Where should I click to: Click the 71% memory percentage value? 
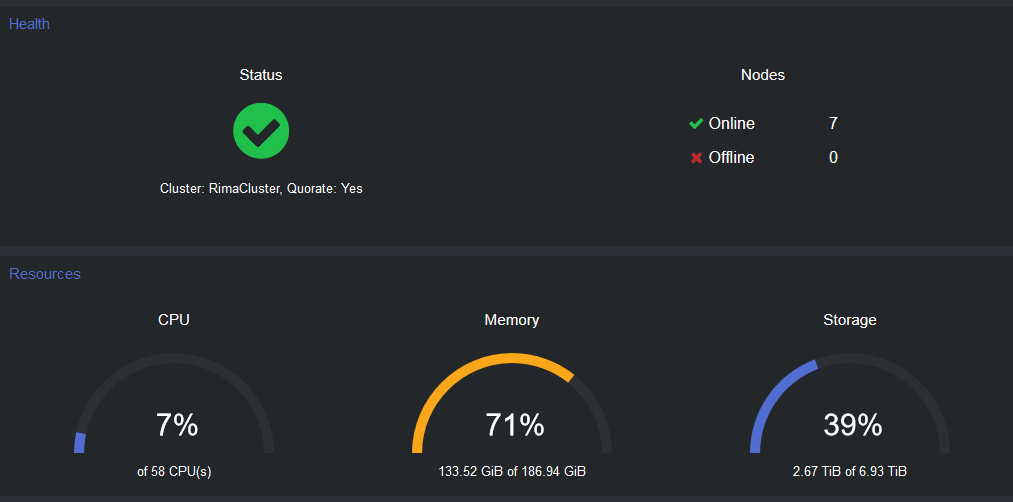[514, 425]
